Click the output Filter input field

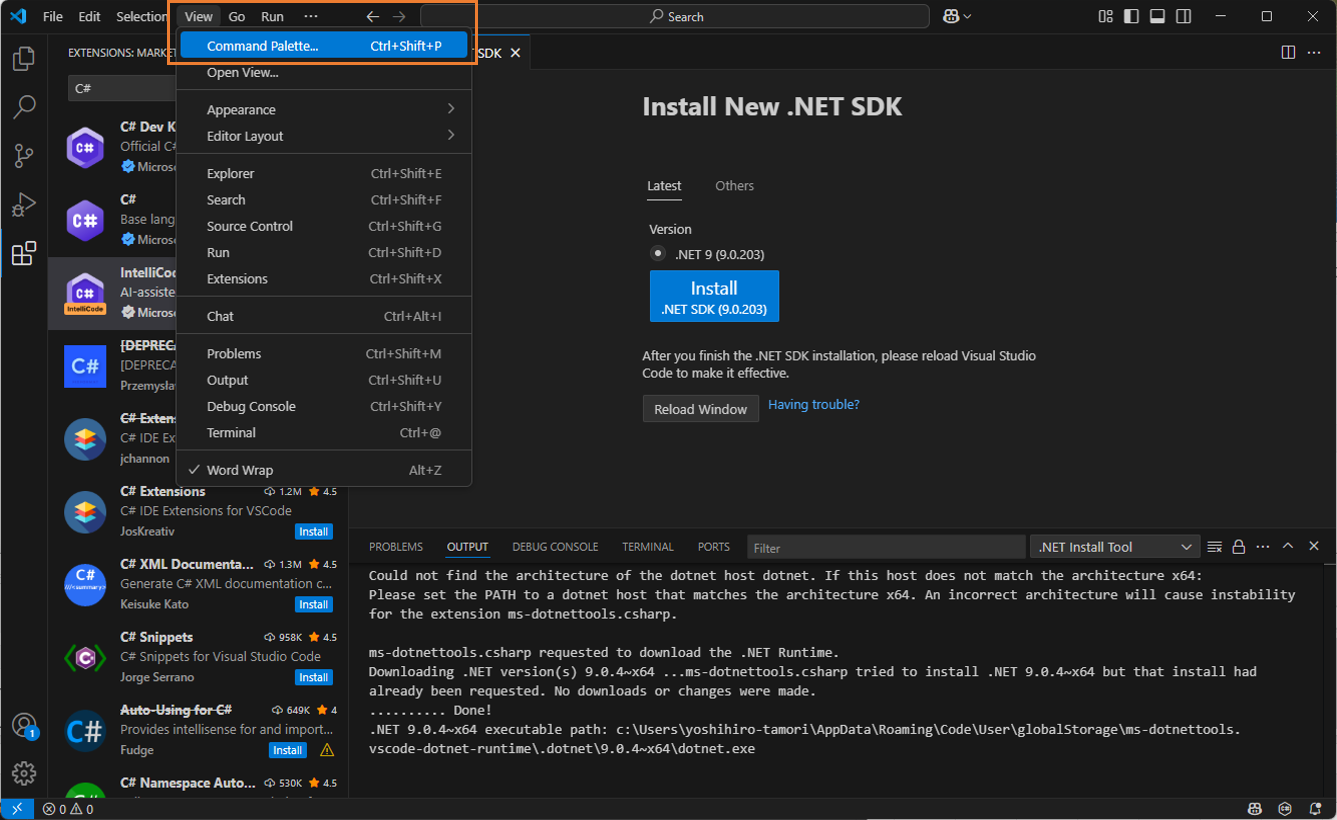[885, 548]
